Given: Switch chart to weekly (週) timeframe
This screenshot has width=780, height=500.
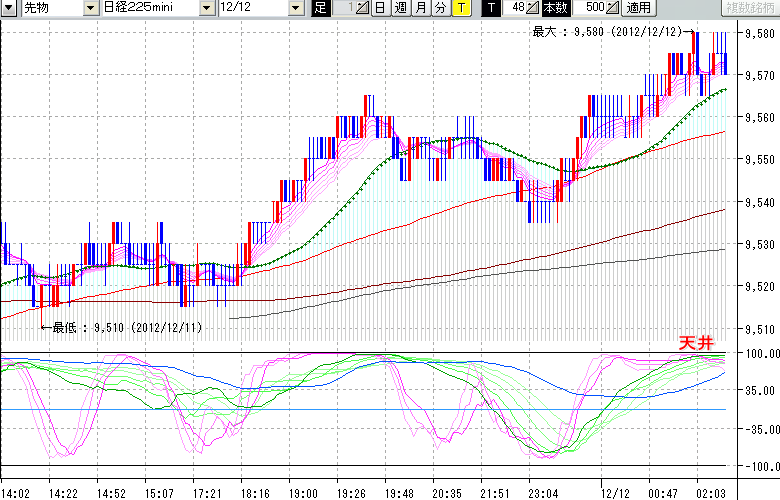Looking at the screenshot, I should [x=400, y=8].
